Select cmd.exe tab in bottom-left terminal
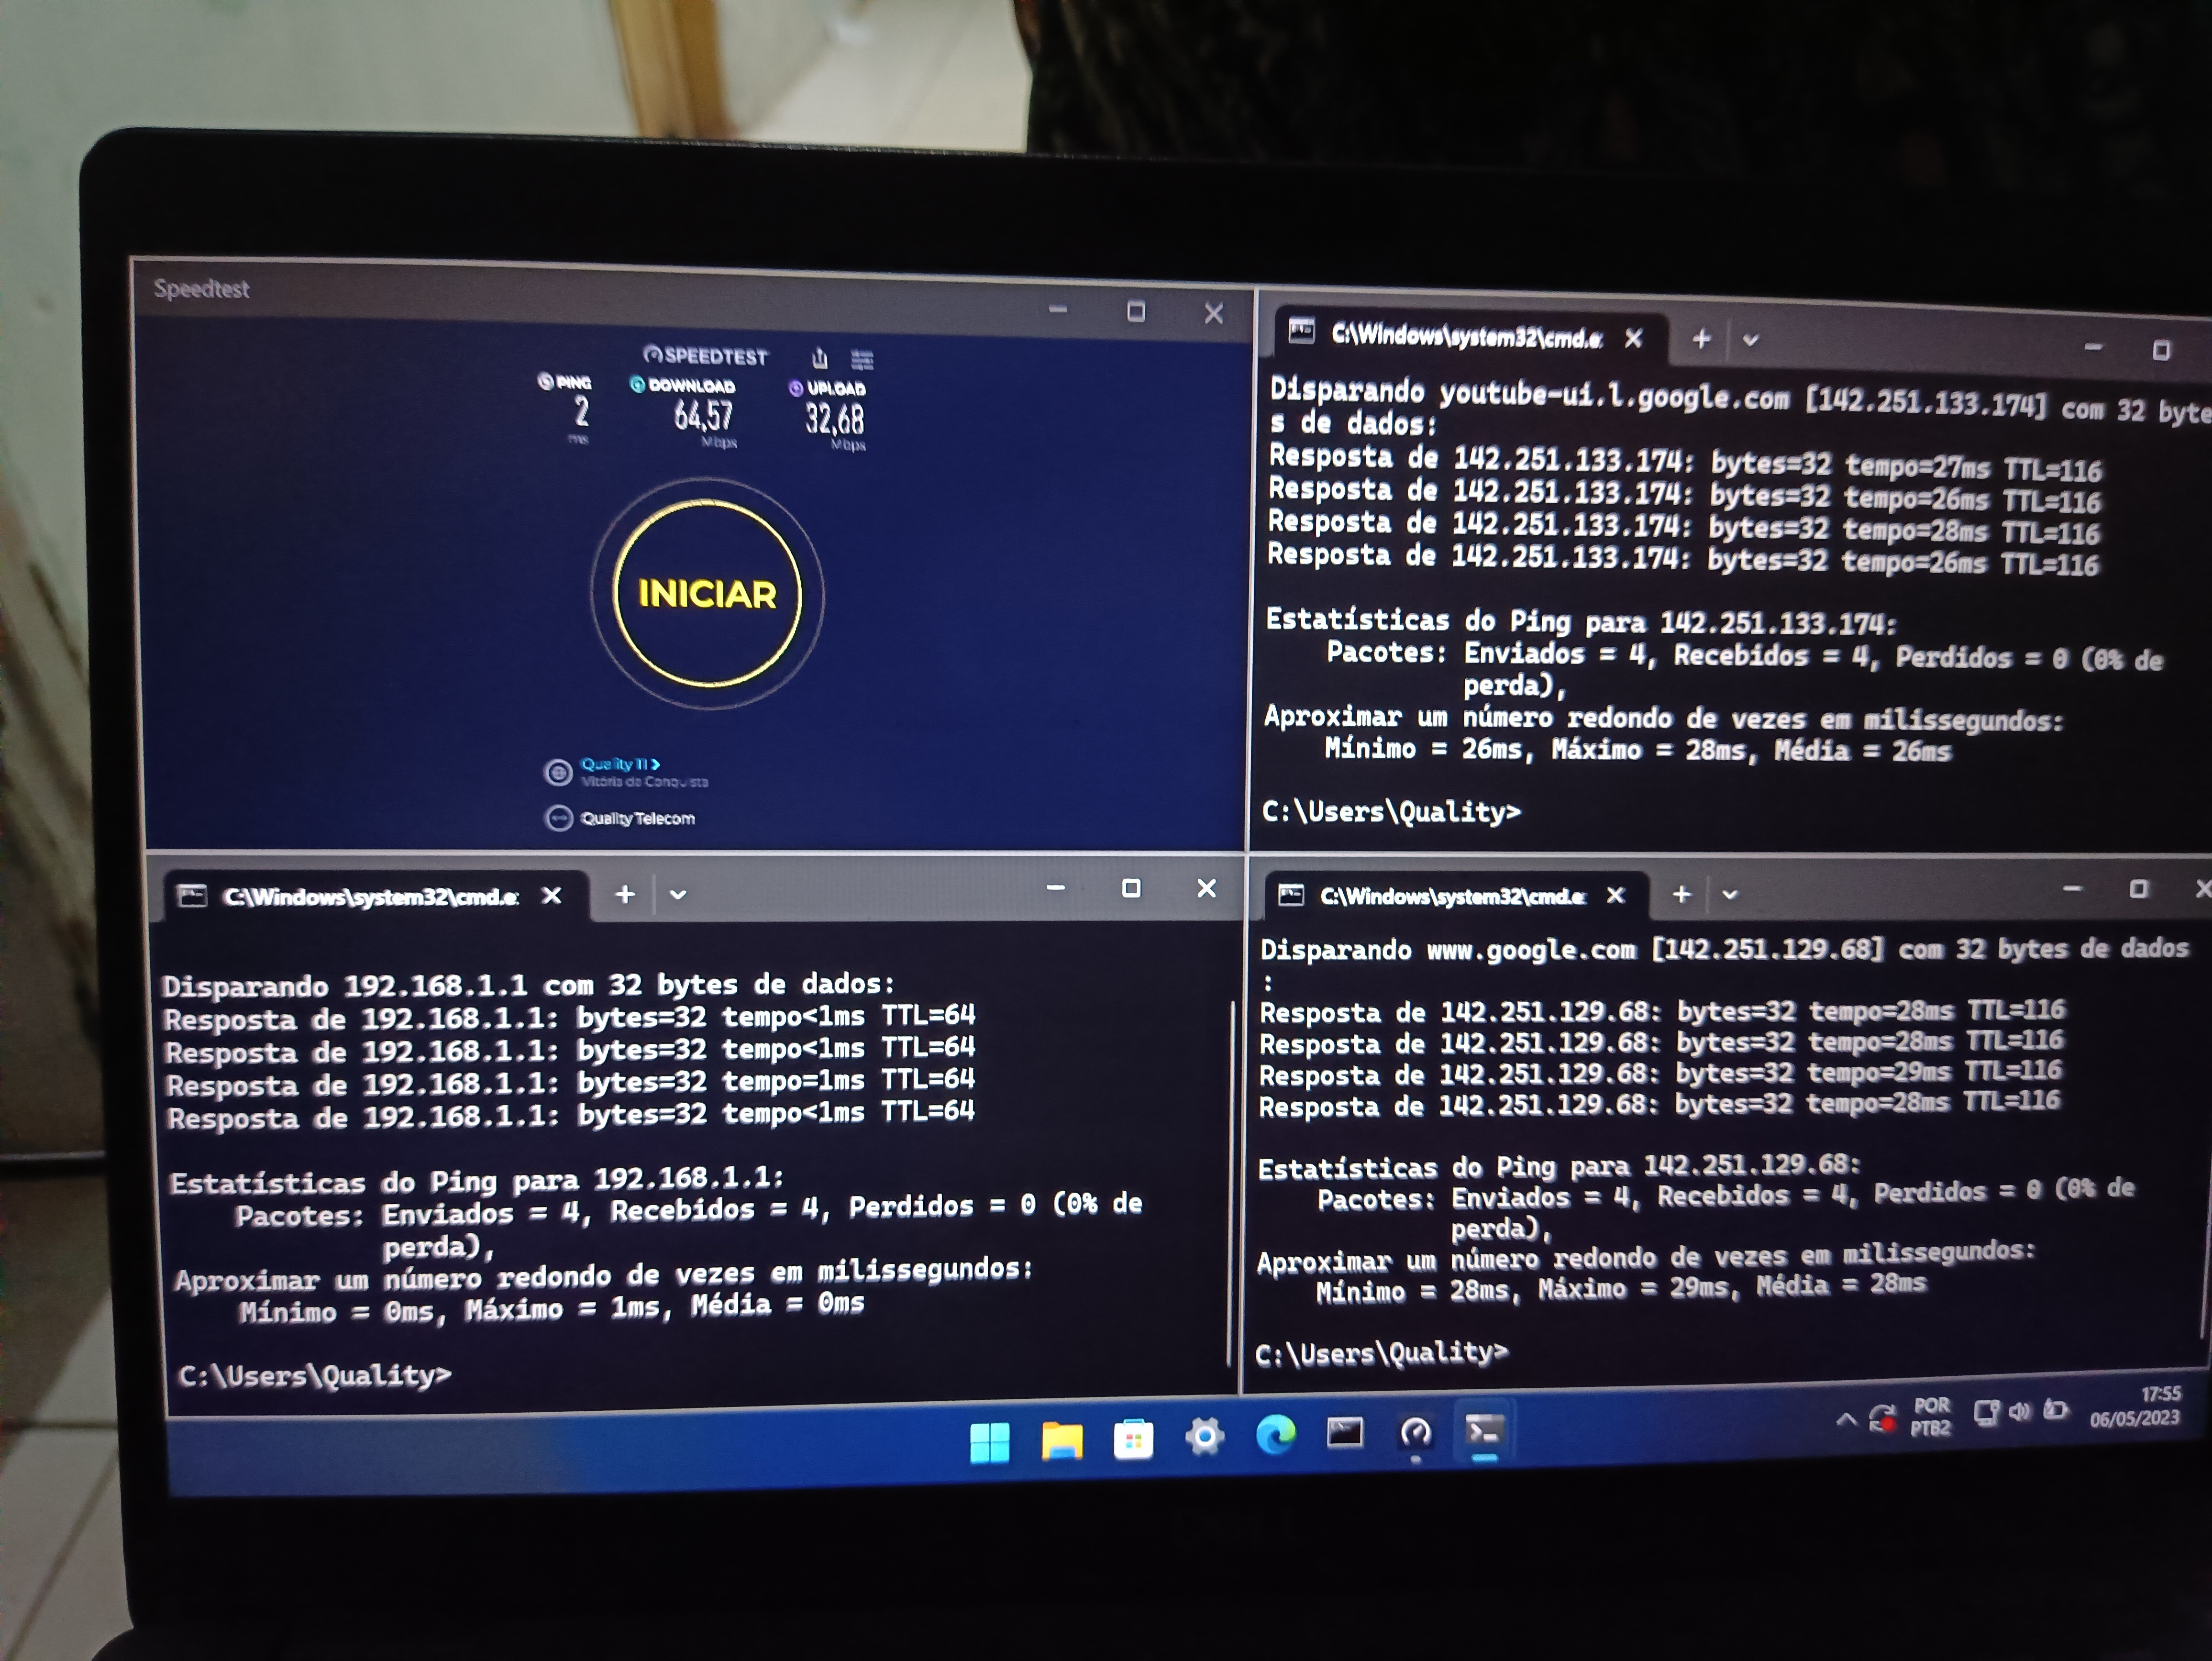Image resolution: width=2212 pixels, height=1661 pixels. [370, 896]
